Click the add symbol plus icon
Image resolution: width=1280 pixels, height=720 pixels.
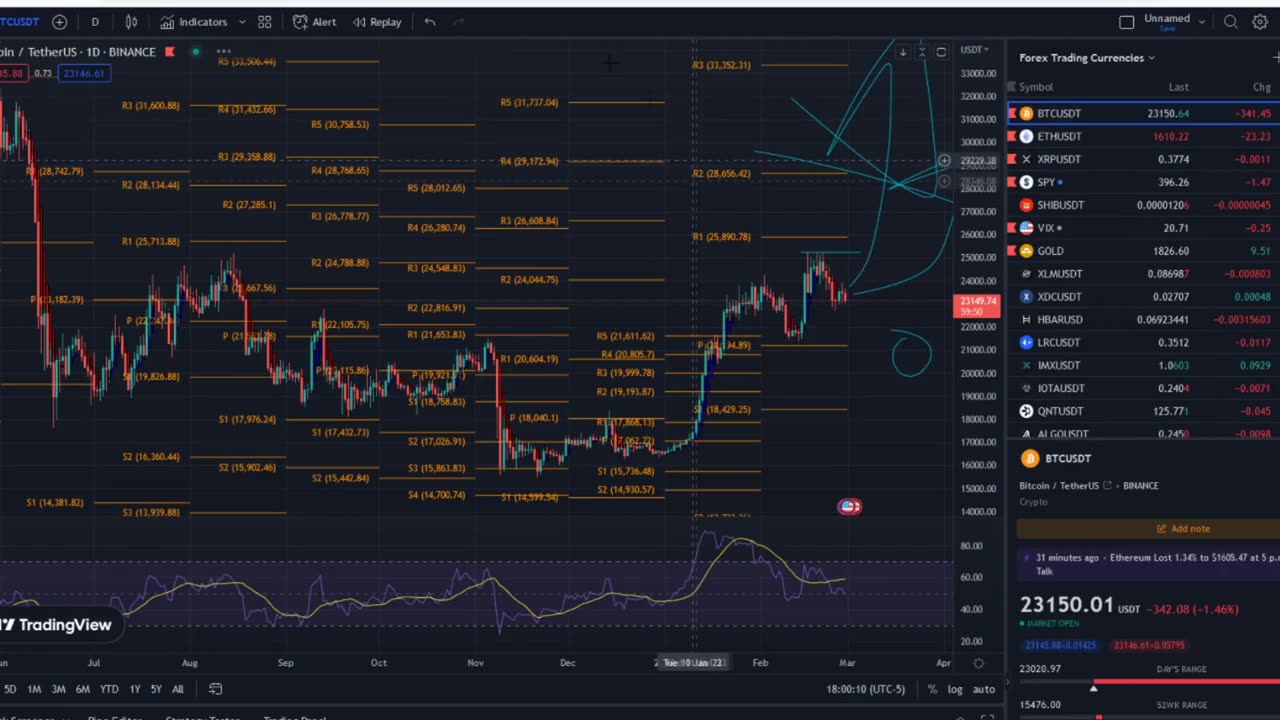60,22
